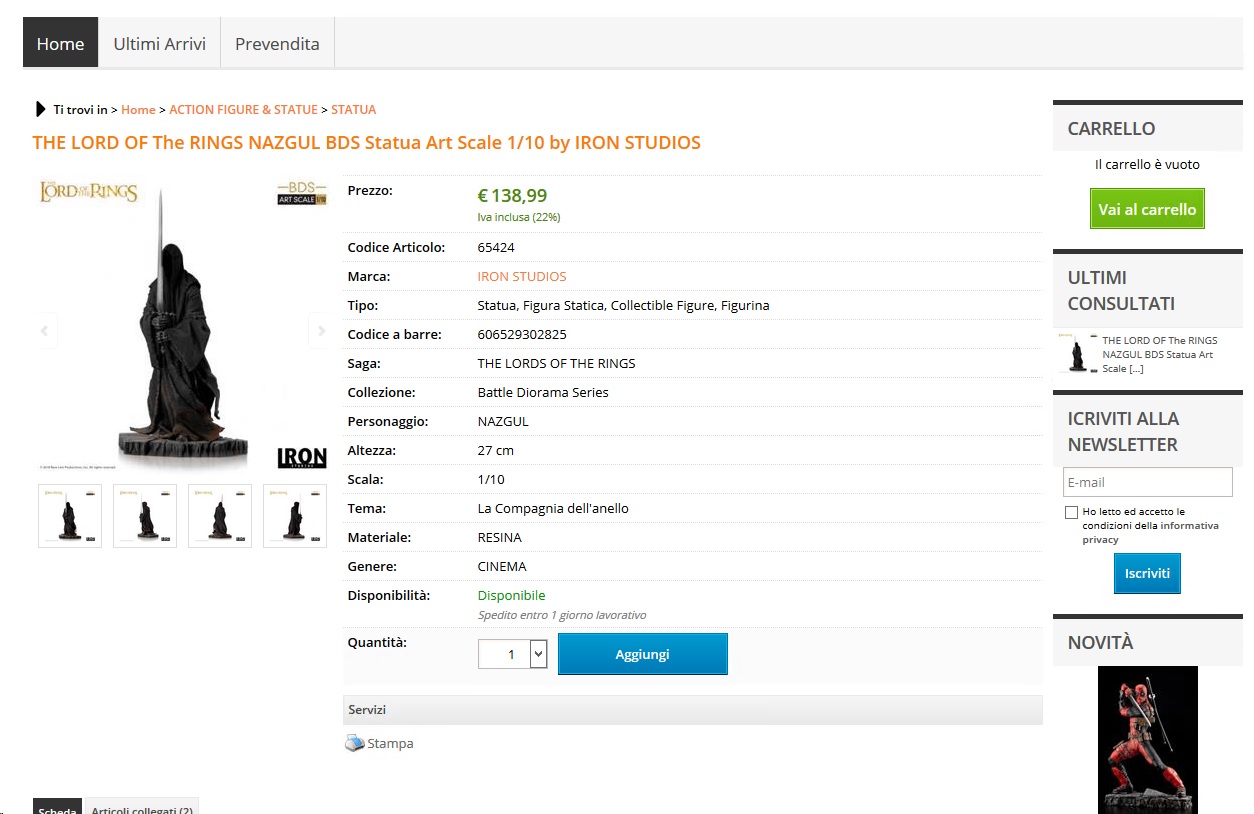Focus the newsletter E-mail input field
Image resolution: width=1254 pixels, height=814 pixels.
pyautogui.click(x=1147, y=482)
